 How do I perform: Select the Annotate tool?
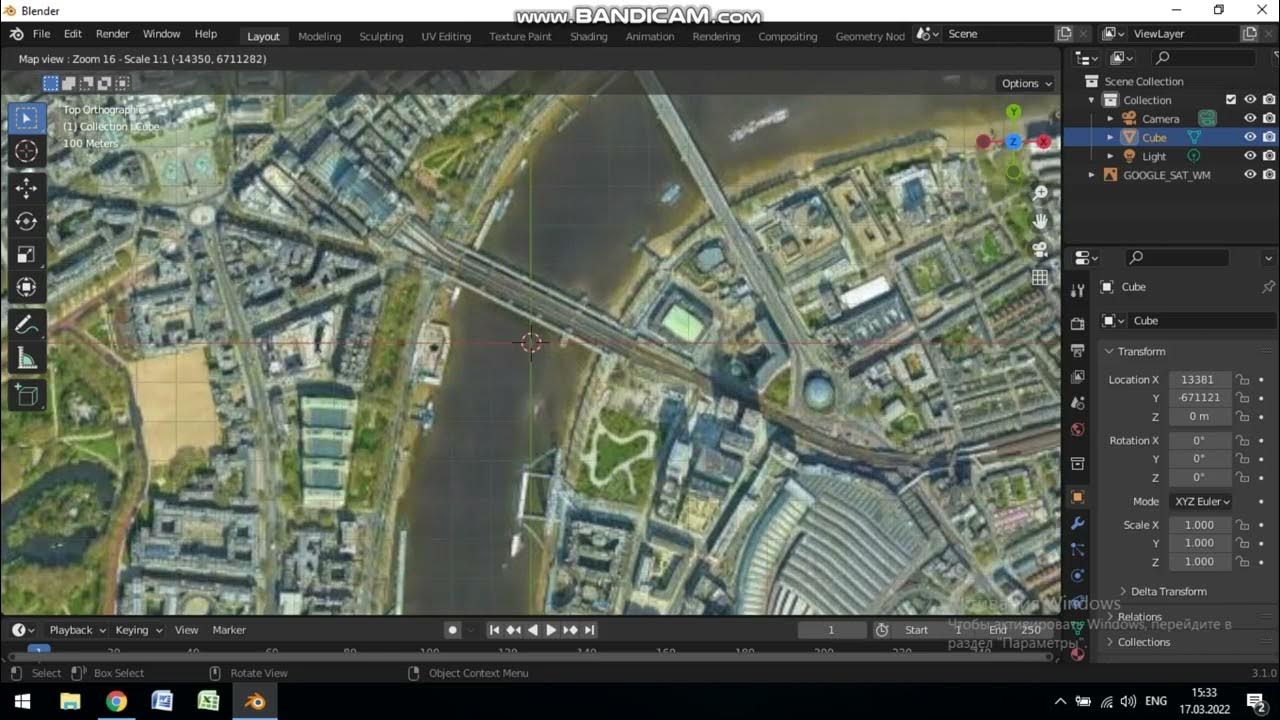26,325
